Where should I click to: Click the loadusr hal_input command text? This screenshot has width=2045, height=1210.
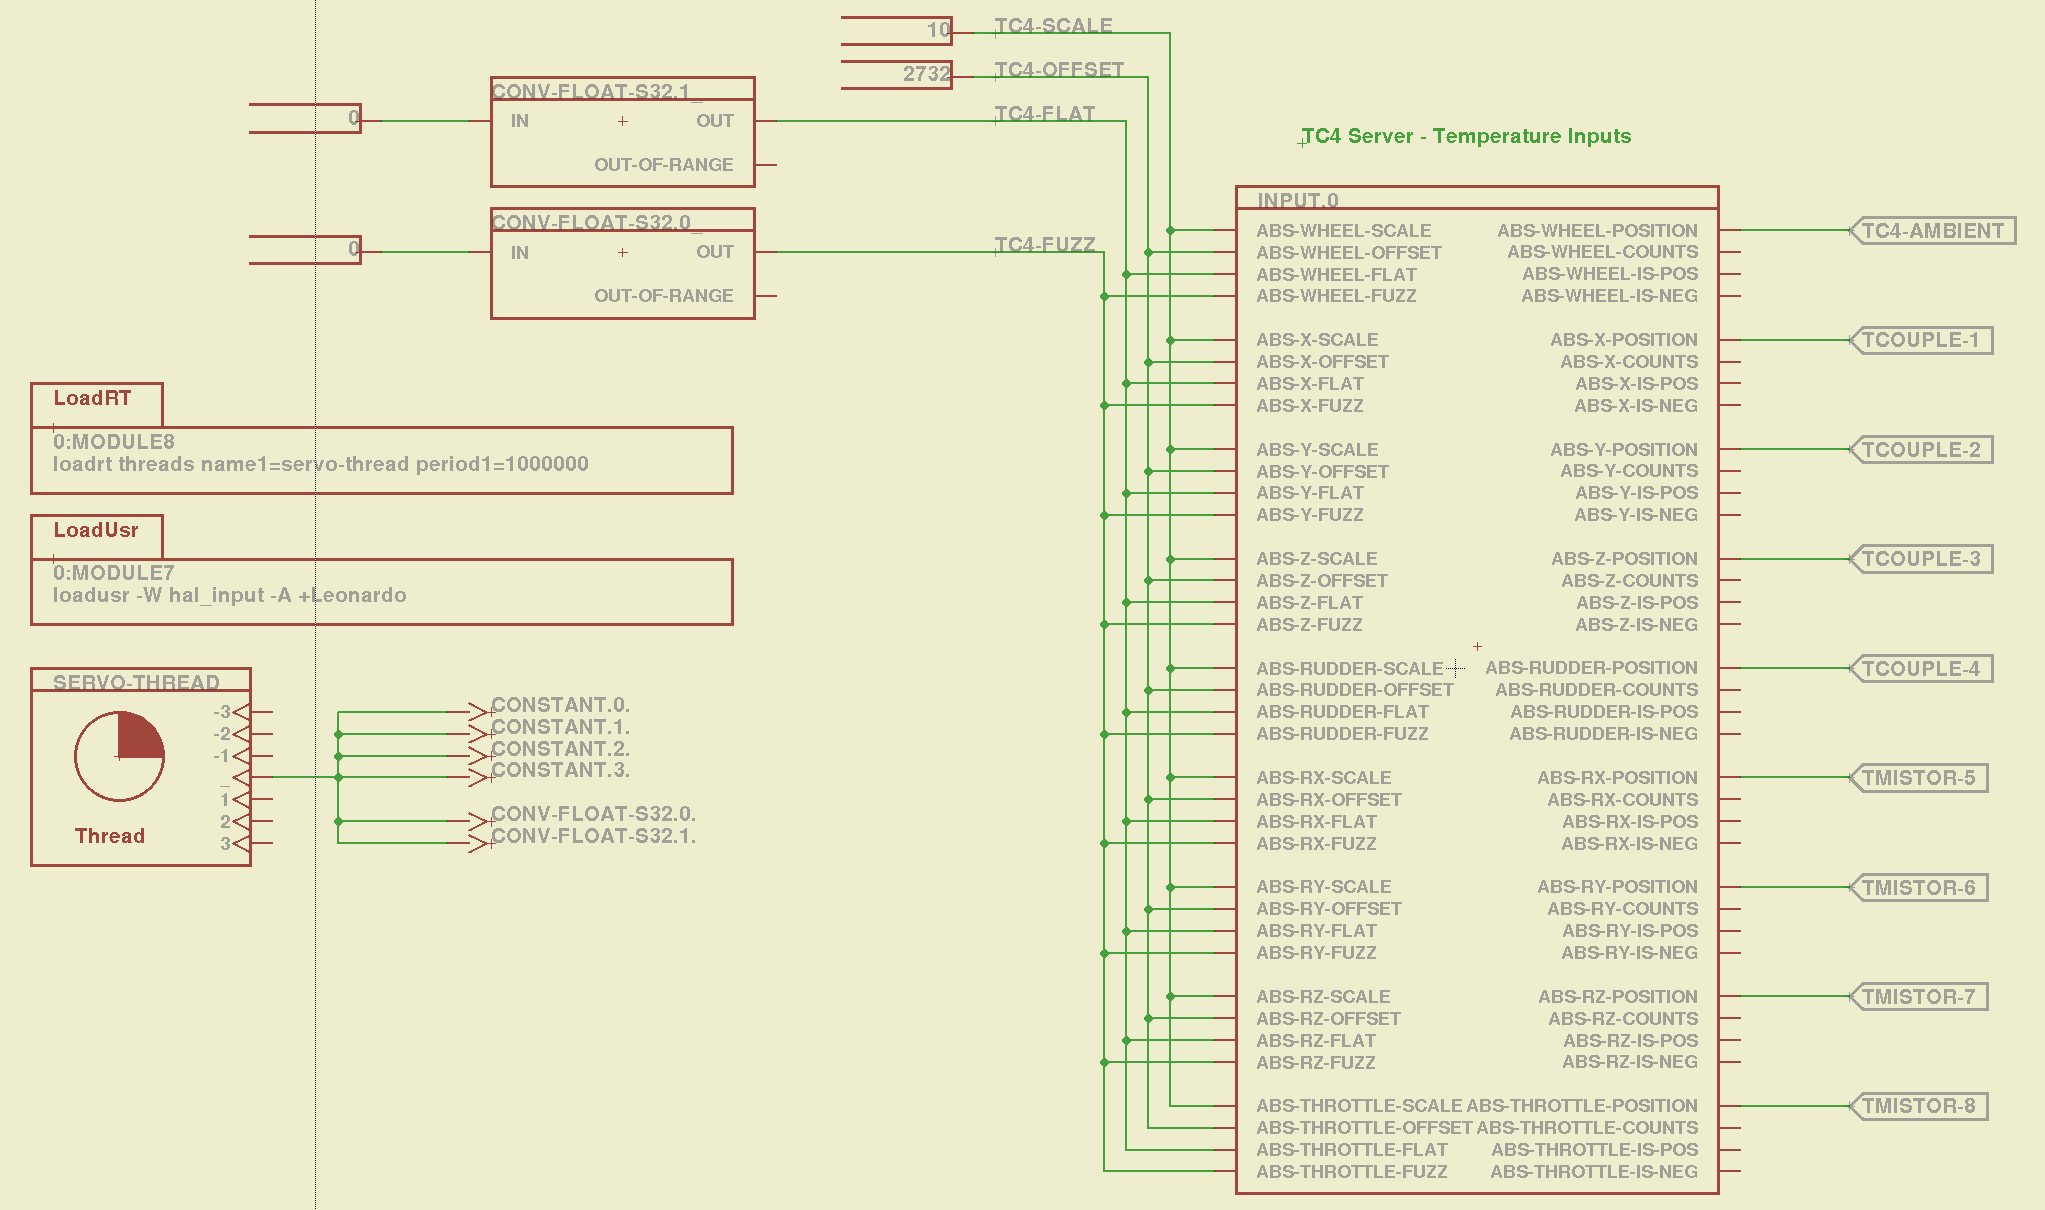[x=229, y=596]
